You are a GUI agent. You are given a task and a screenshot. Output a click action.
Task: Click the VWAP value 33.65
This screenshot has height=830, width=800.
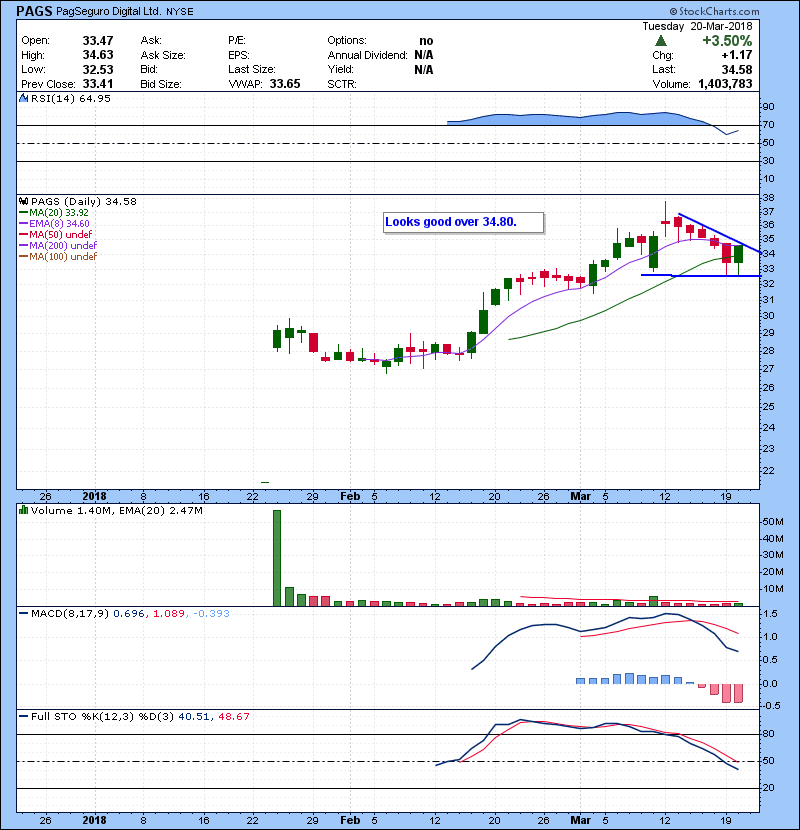pos(285,84)
